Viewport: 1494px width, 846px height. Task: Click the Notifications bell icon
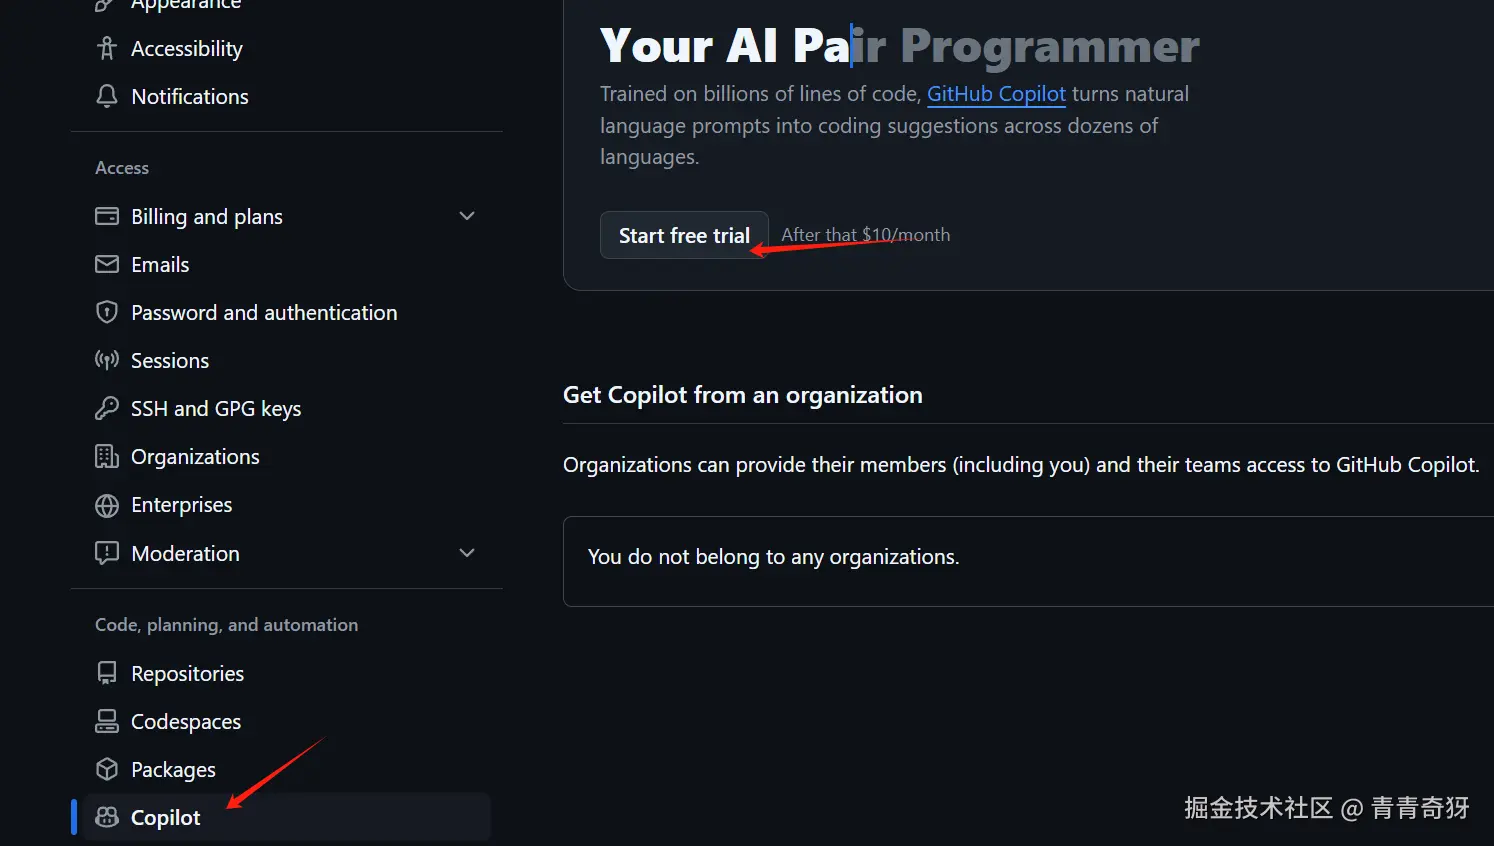[107, 96]
